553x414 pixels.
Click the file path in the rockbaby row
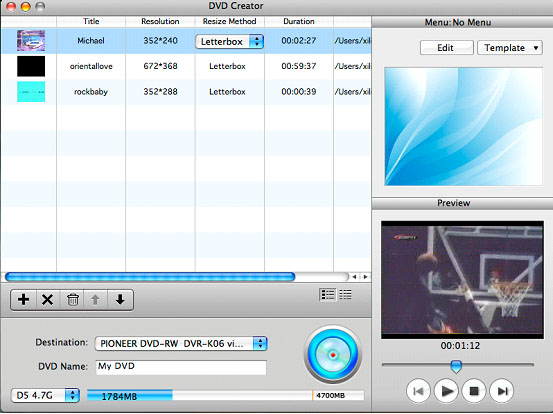click(353, 92)
